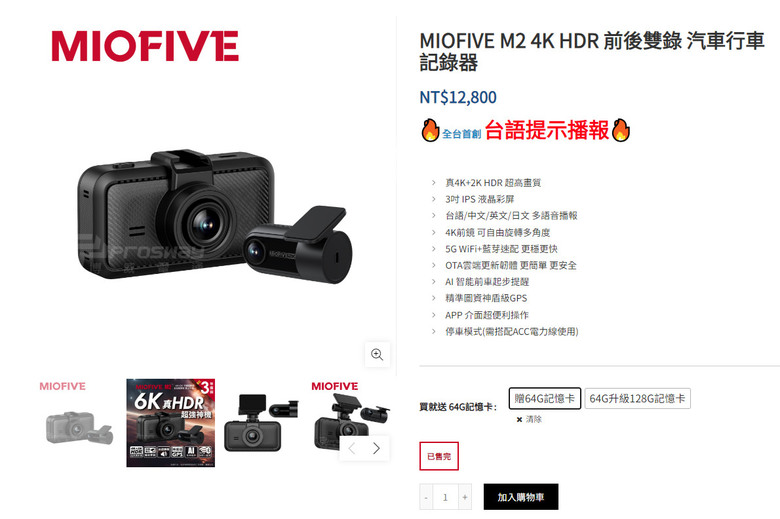The width and height of the screenshot is (780, 519).
Task: Select the 贈64G記憶卡 option
Action: pos(545,399)
